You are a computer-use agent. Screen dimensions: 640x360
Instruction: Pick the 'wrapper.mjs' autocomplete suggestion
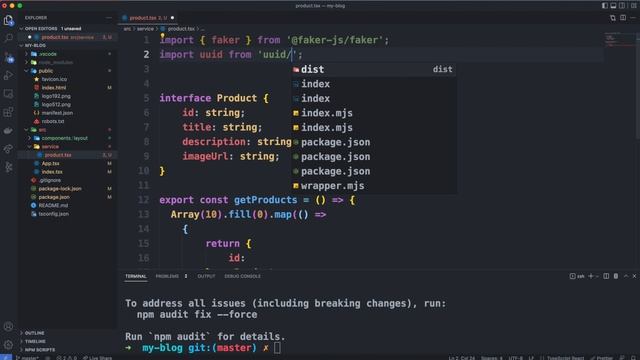(373, 186)
